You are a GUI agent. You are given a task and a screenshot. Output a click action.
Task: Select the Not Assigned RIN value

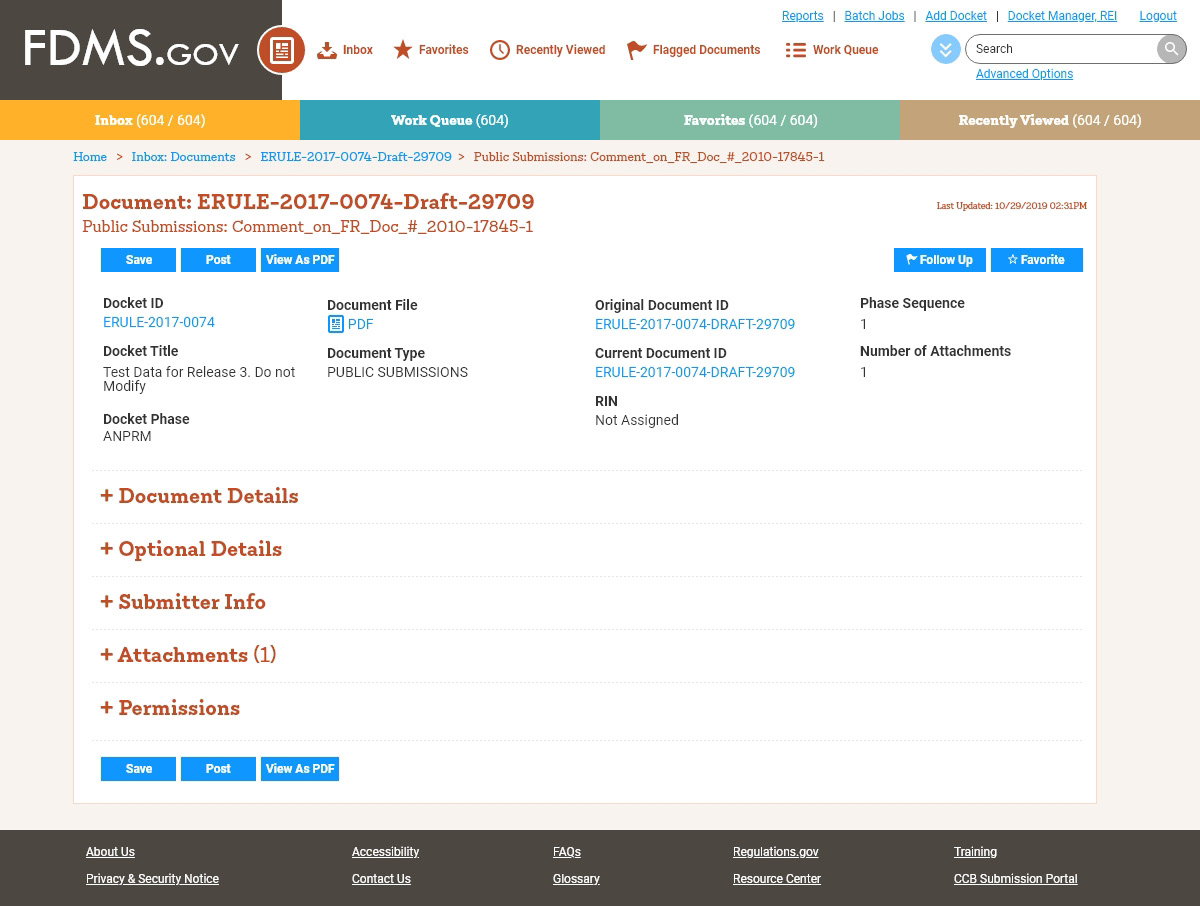pos(637,420)
